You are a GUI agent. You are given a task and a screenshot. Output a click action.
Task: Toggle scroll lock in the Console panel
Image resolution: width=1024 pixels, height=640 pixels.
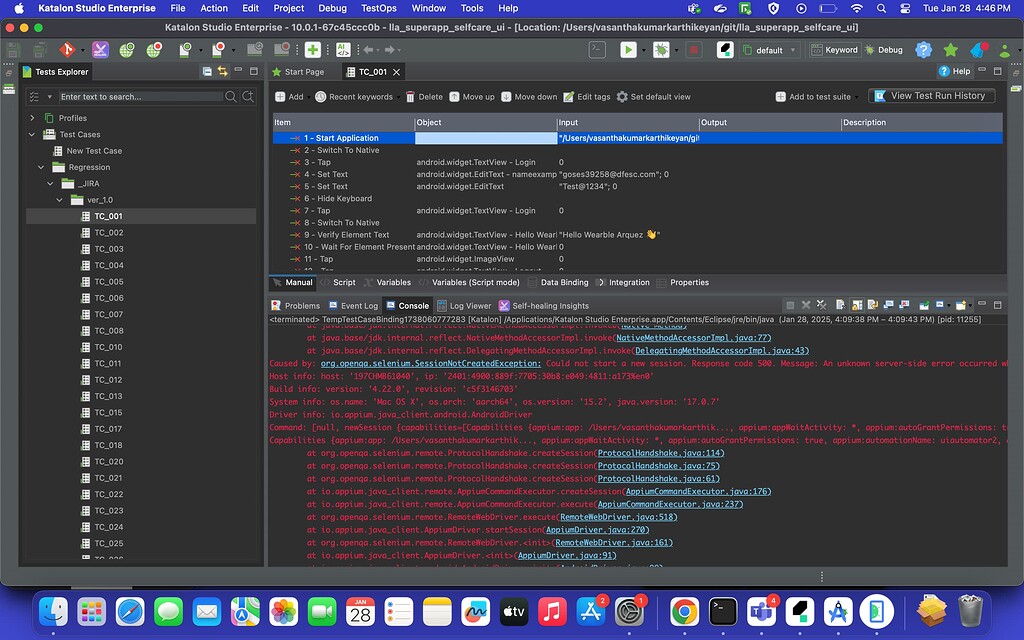pos(856,305)
